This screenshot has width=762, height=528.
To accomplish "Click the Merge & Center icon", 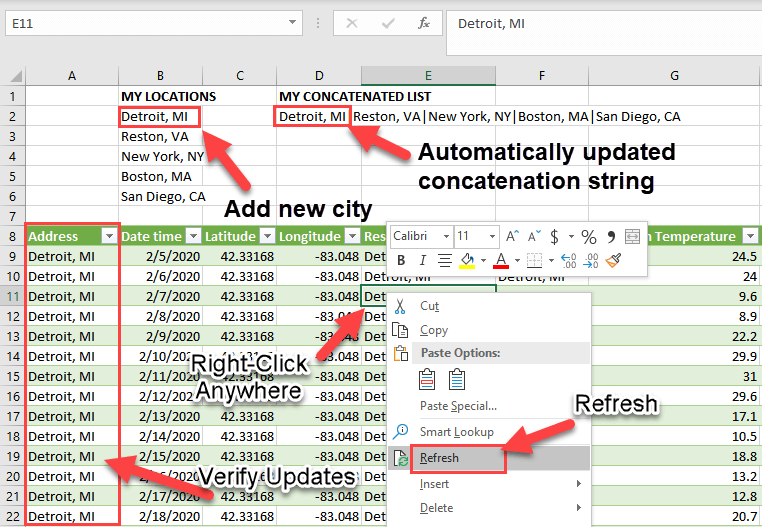I will click(632, 237).
